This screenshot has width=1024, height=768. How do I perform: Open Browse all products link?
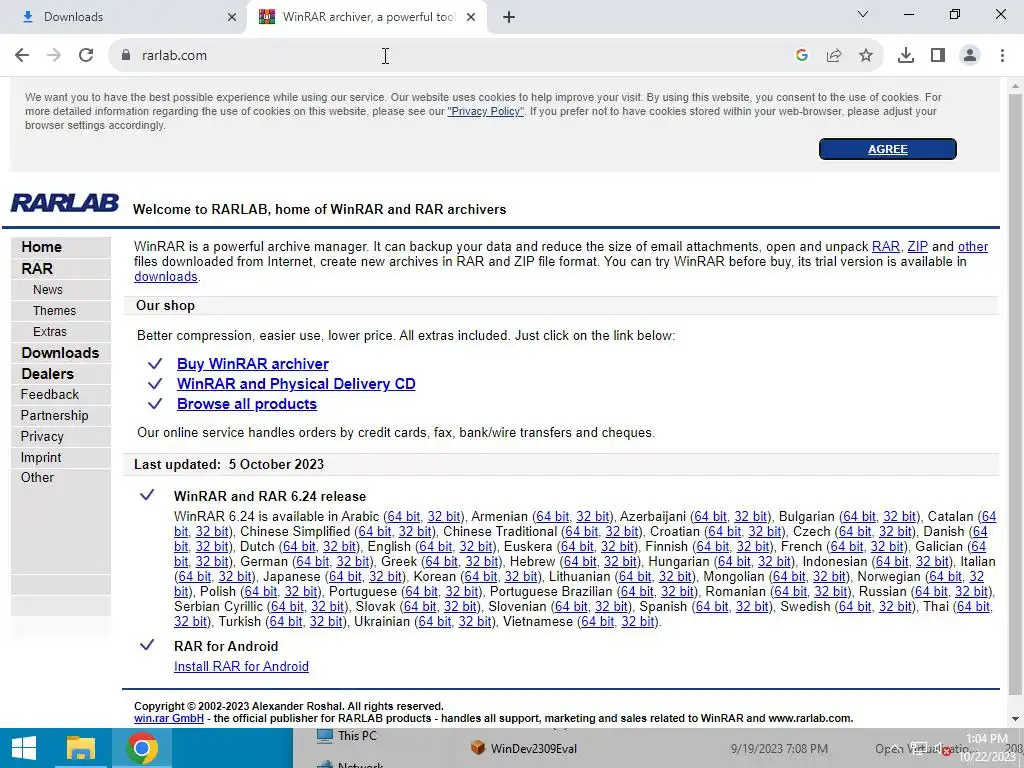tap(247, 404)
